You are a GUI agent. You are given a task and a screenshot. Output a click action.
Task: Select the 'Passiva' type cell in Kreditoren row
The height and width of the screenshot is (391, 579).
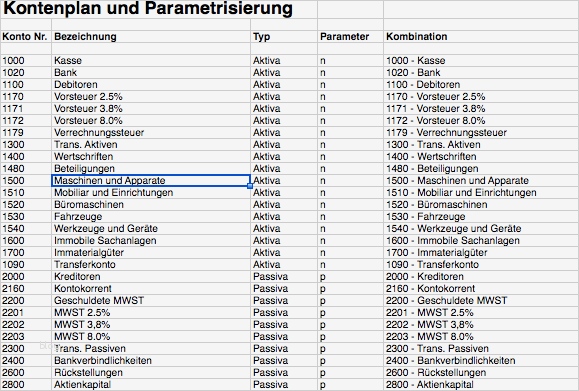click(x=284, y=277)
